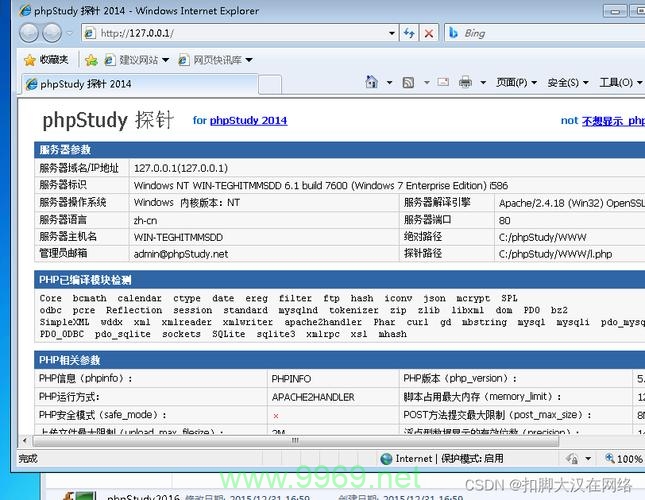Expand the Print dropdown arrow
645x500 pixels.
[x=483, y=83]
